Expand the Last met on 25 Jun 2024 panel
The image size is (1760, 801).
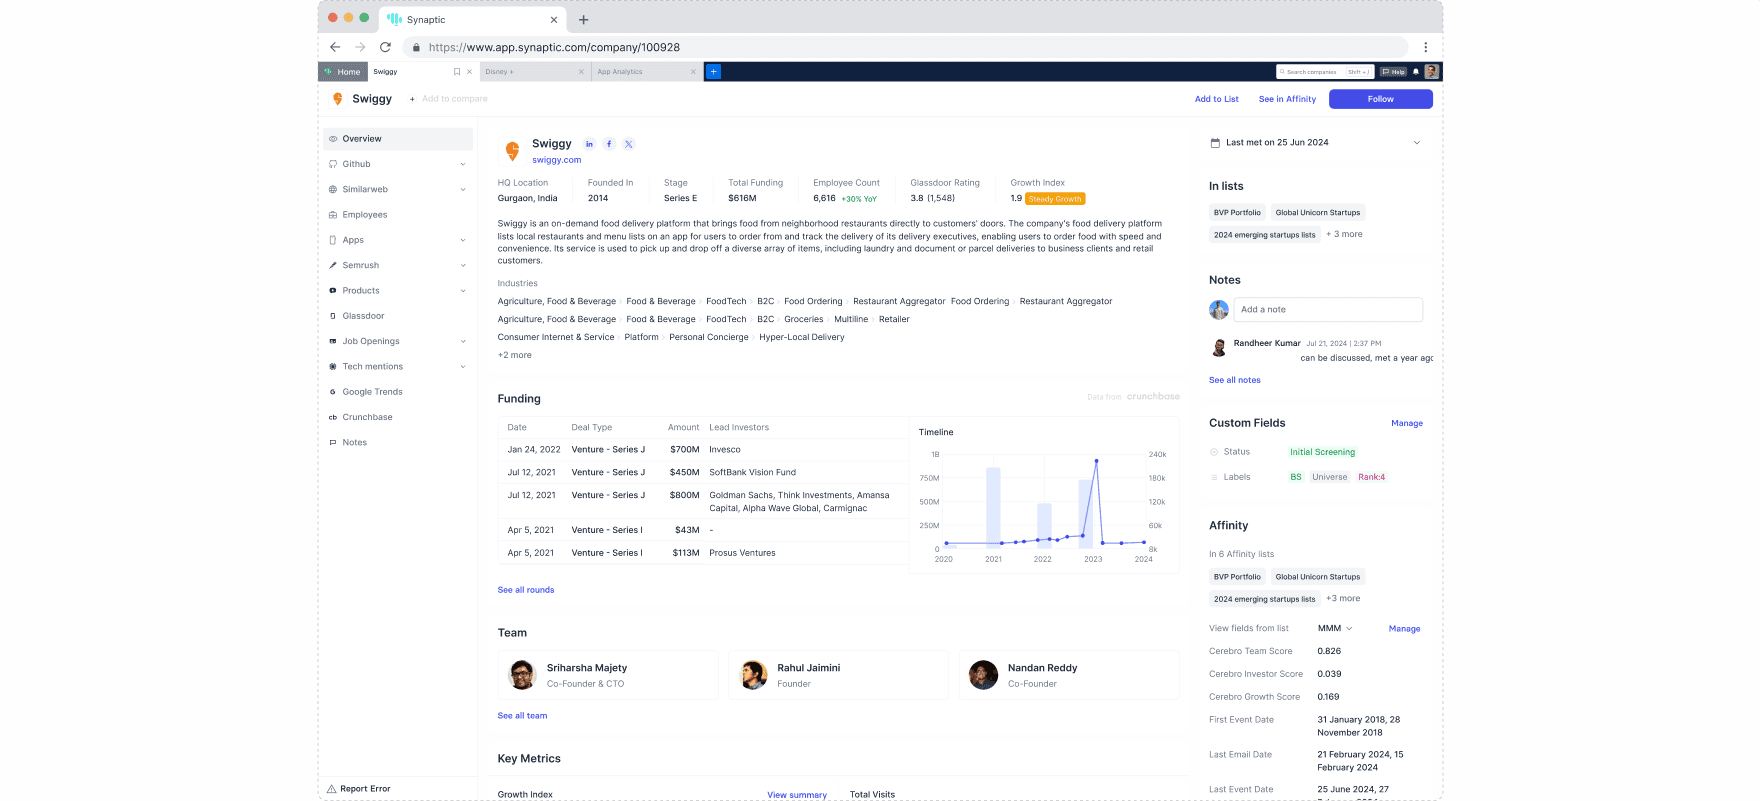(1416, 143)
